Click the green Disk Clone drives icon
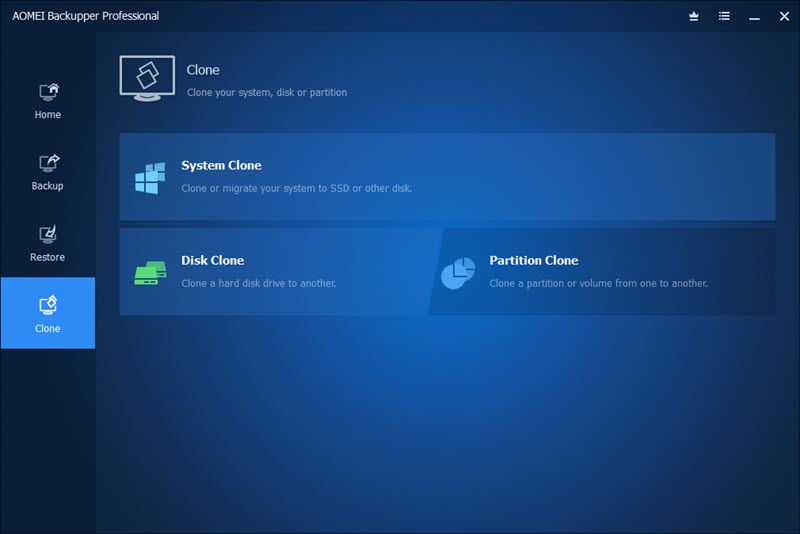 pyautogui.click(x=151, y=273)
